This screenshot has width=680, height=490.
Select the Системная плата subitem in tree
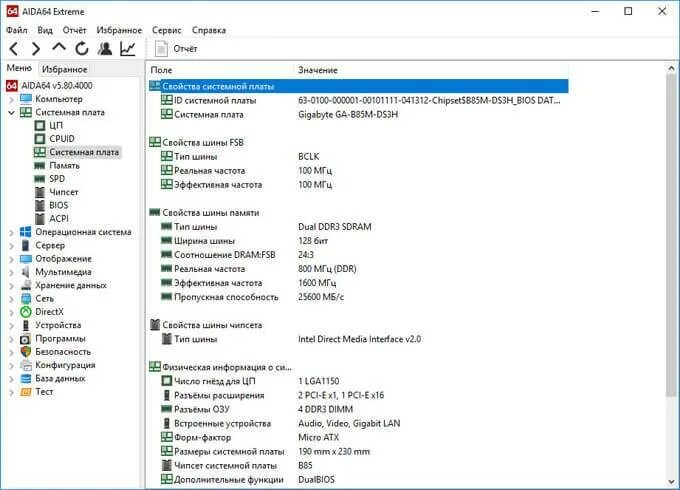(84, 152)
